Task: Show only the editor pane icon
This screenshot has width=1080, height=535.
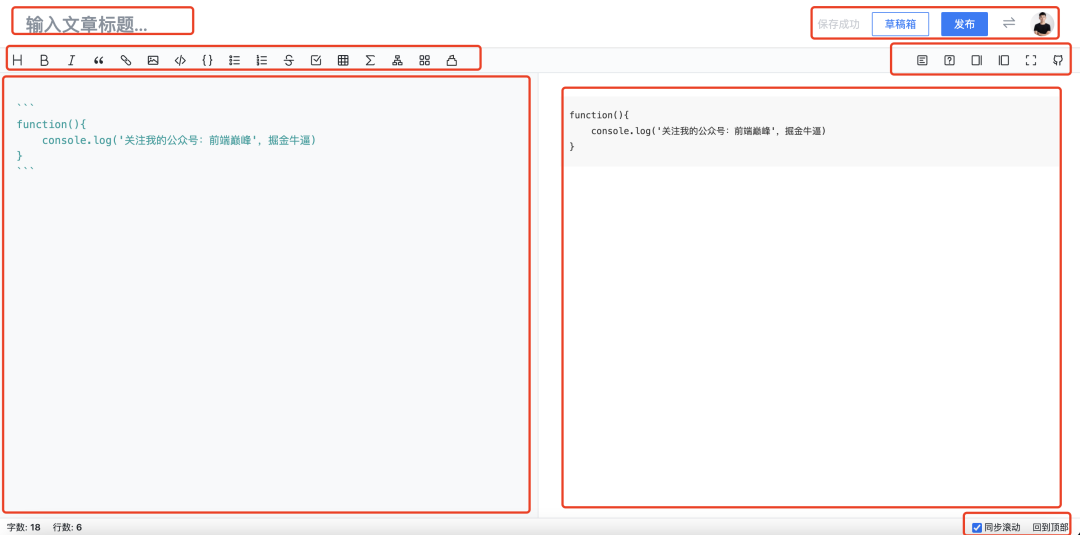Action: 977,61
